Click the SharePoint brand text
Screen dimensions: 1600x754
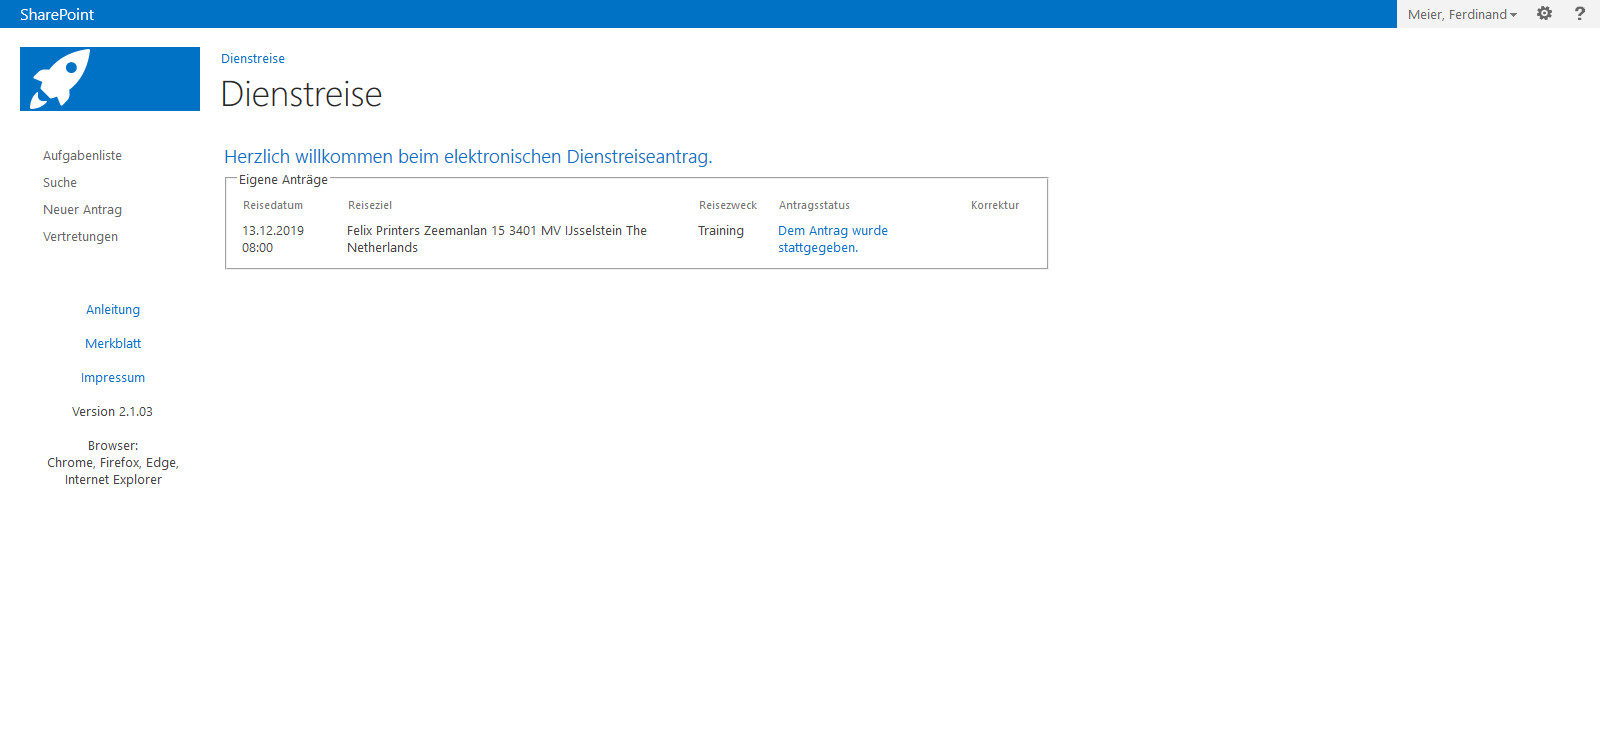click(x=57, y=14)
